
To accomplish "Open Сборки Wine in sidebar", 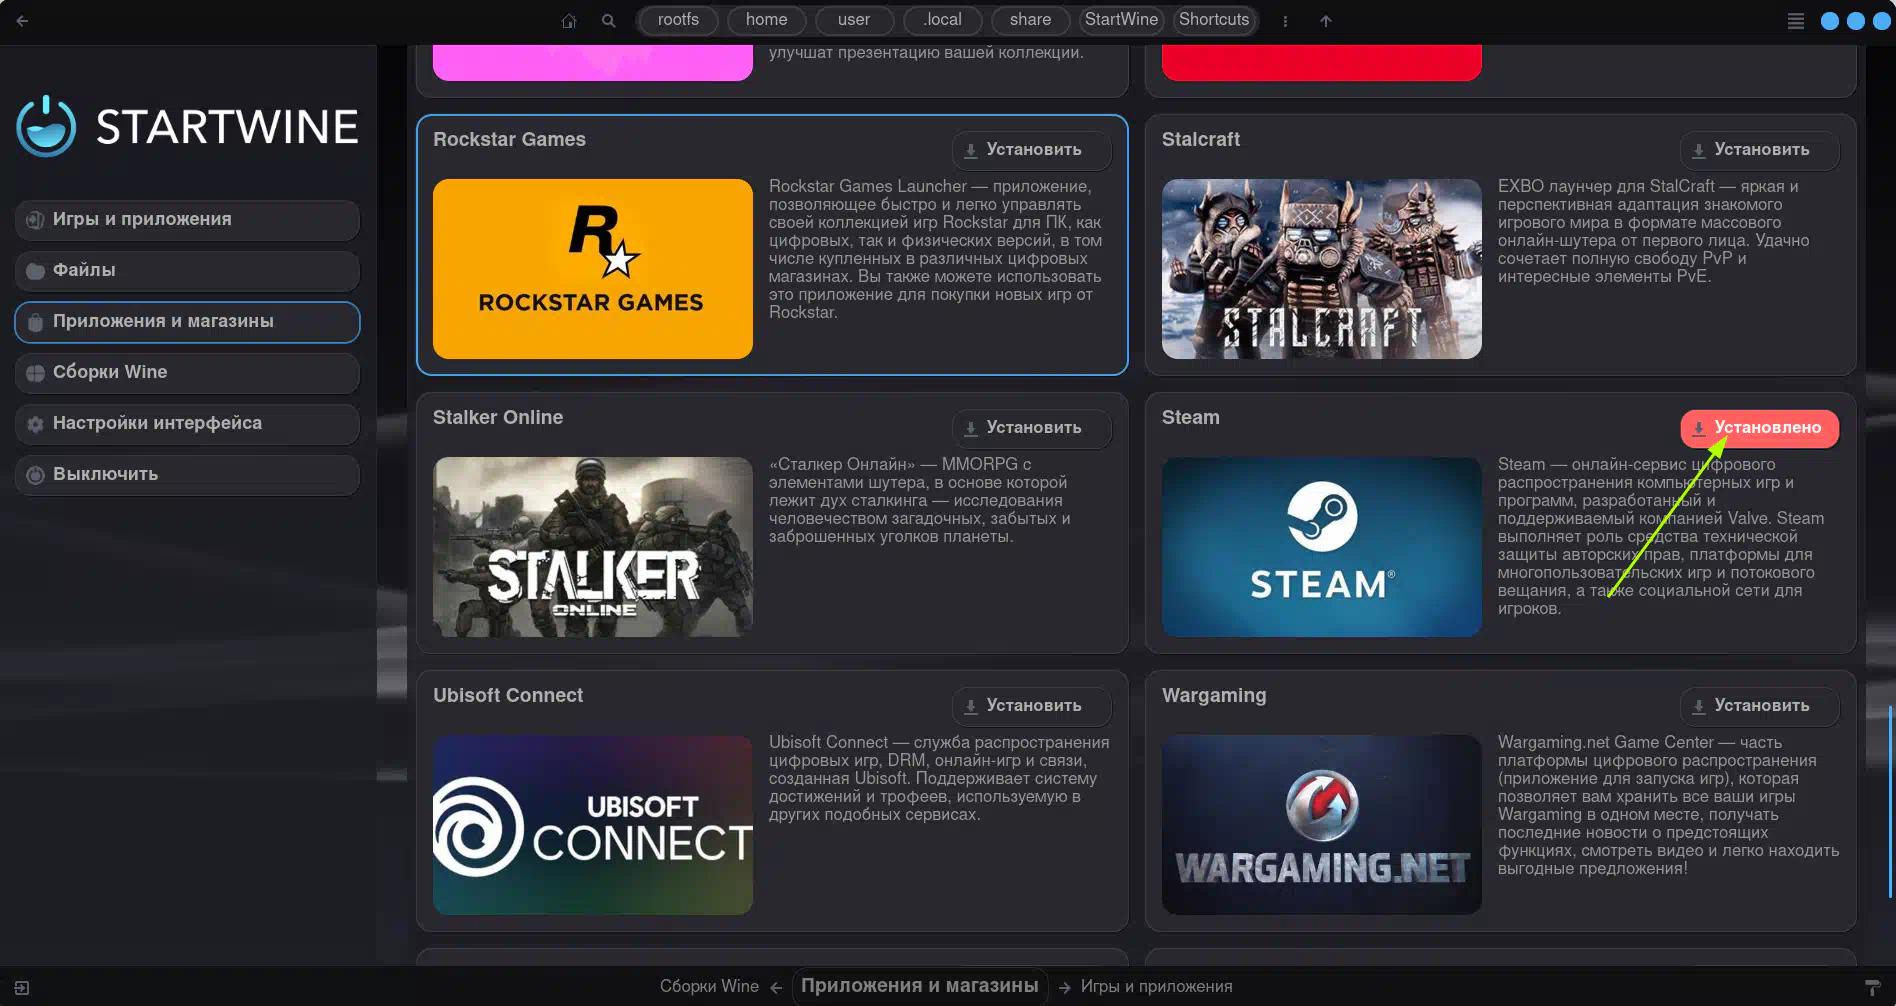I will (187, 373).
